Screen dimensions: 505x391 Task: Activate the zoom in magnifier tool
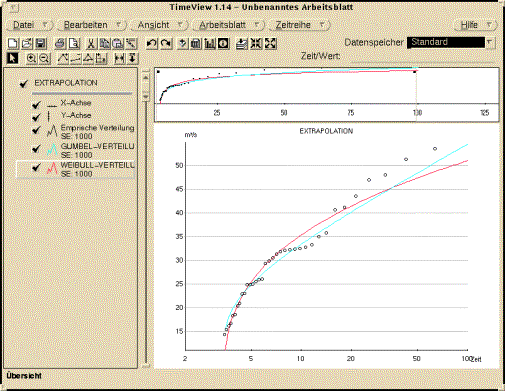tap(31, 59)
